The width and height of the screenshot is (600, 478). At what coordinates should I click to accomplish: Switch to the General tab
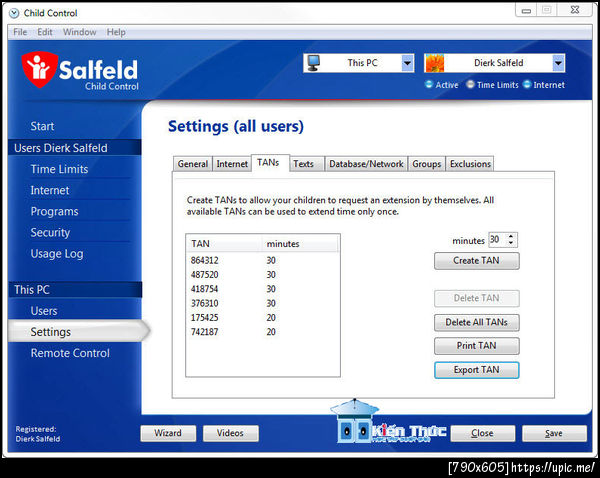pos(192,164)
